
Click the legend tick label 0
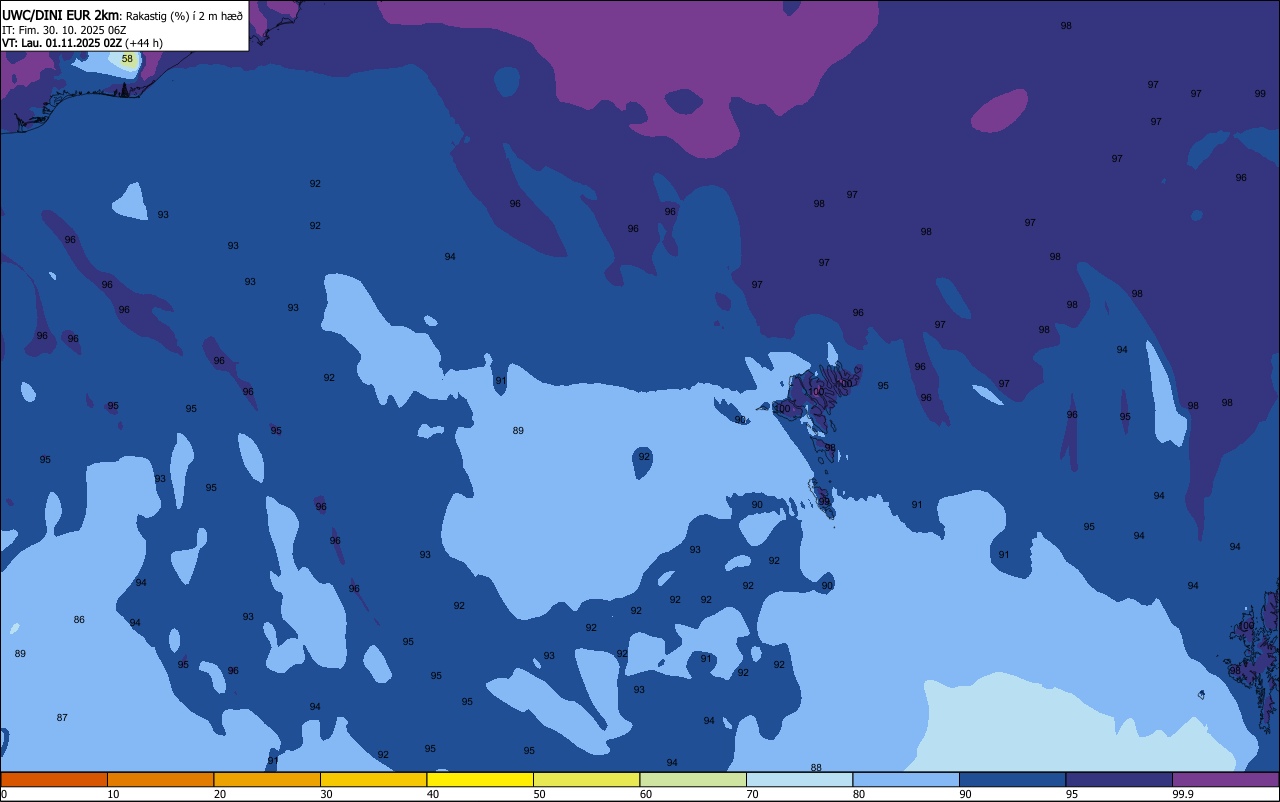(x=4, y=794)
